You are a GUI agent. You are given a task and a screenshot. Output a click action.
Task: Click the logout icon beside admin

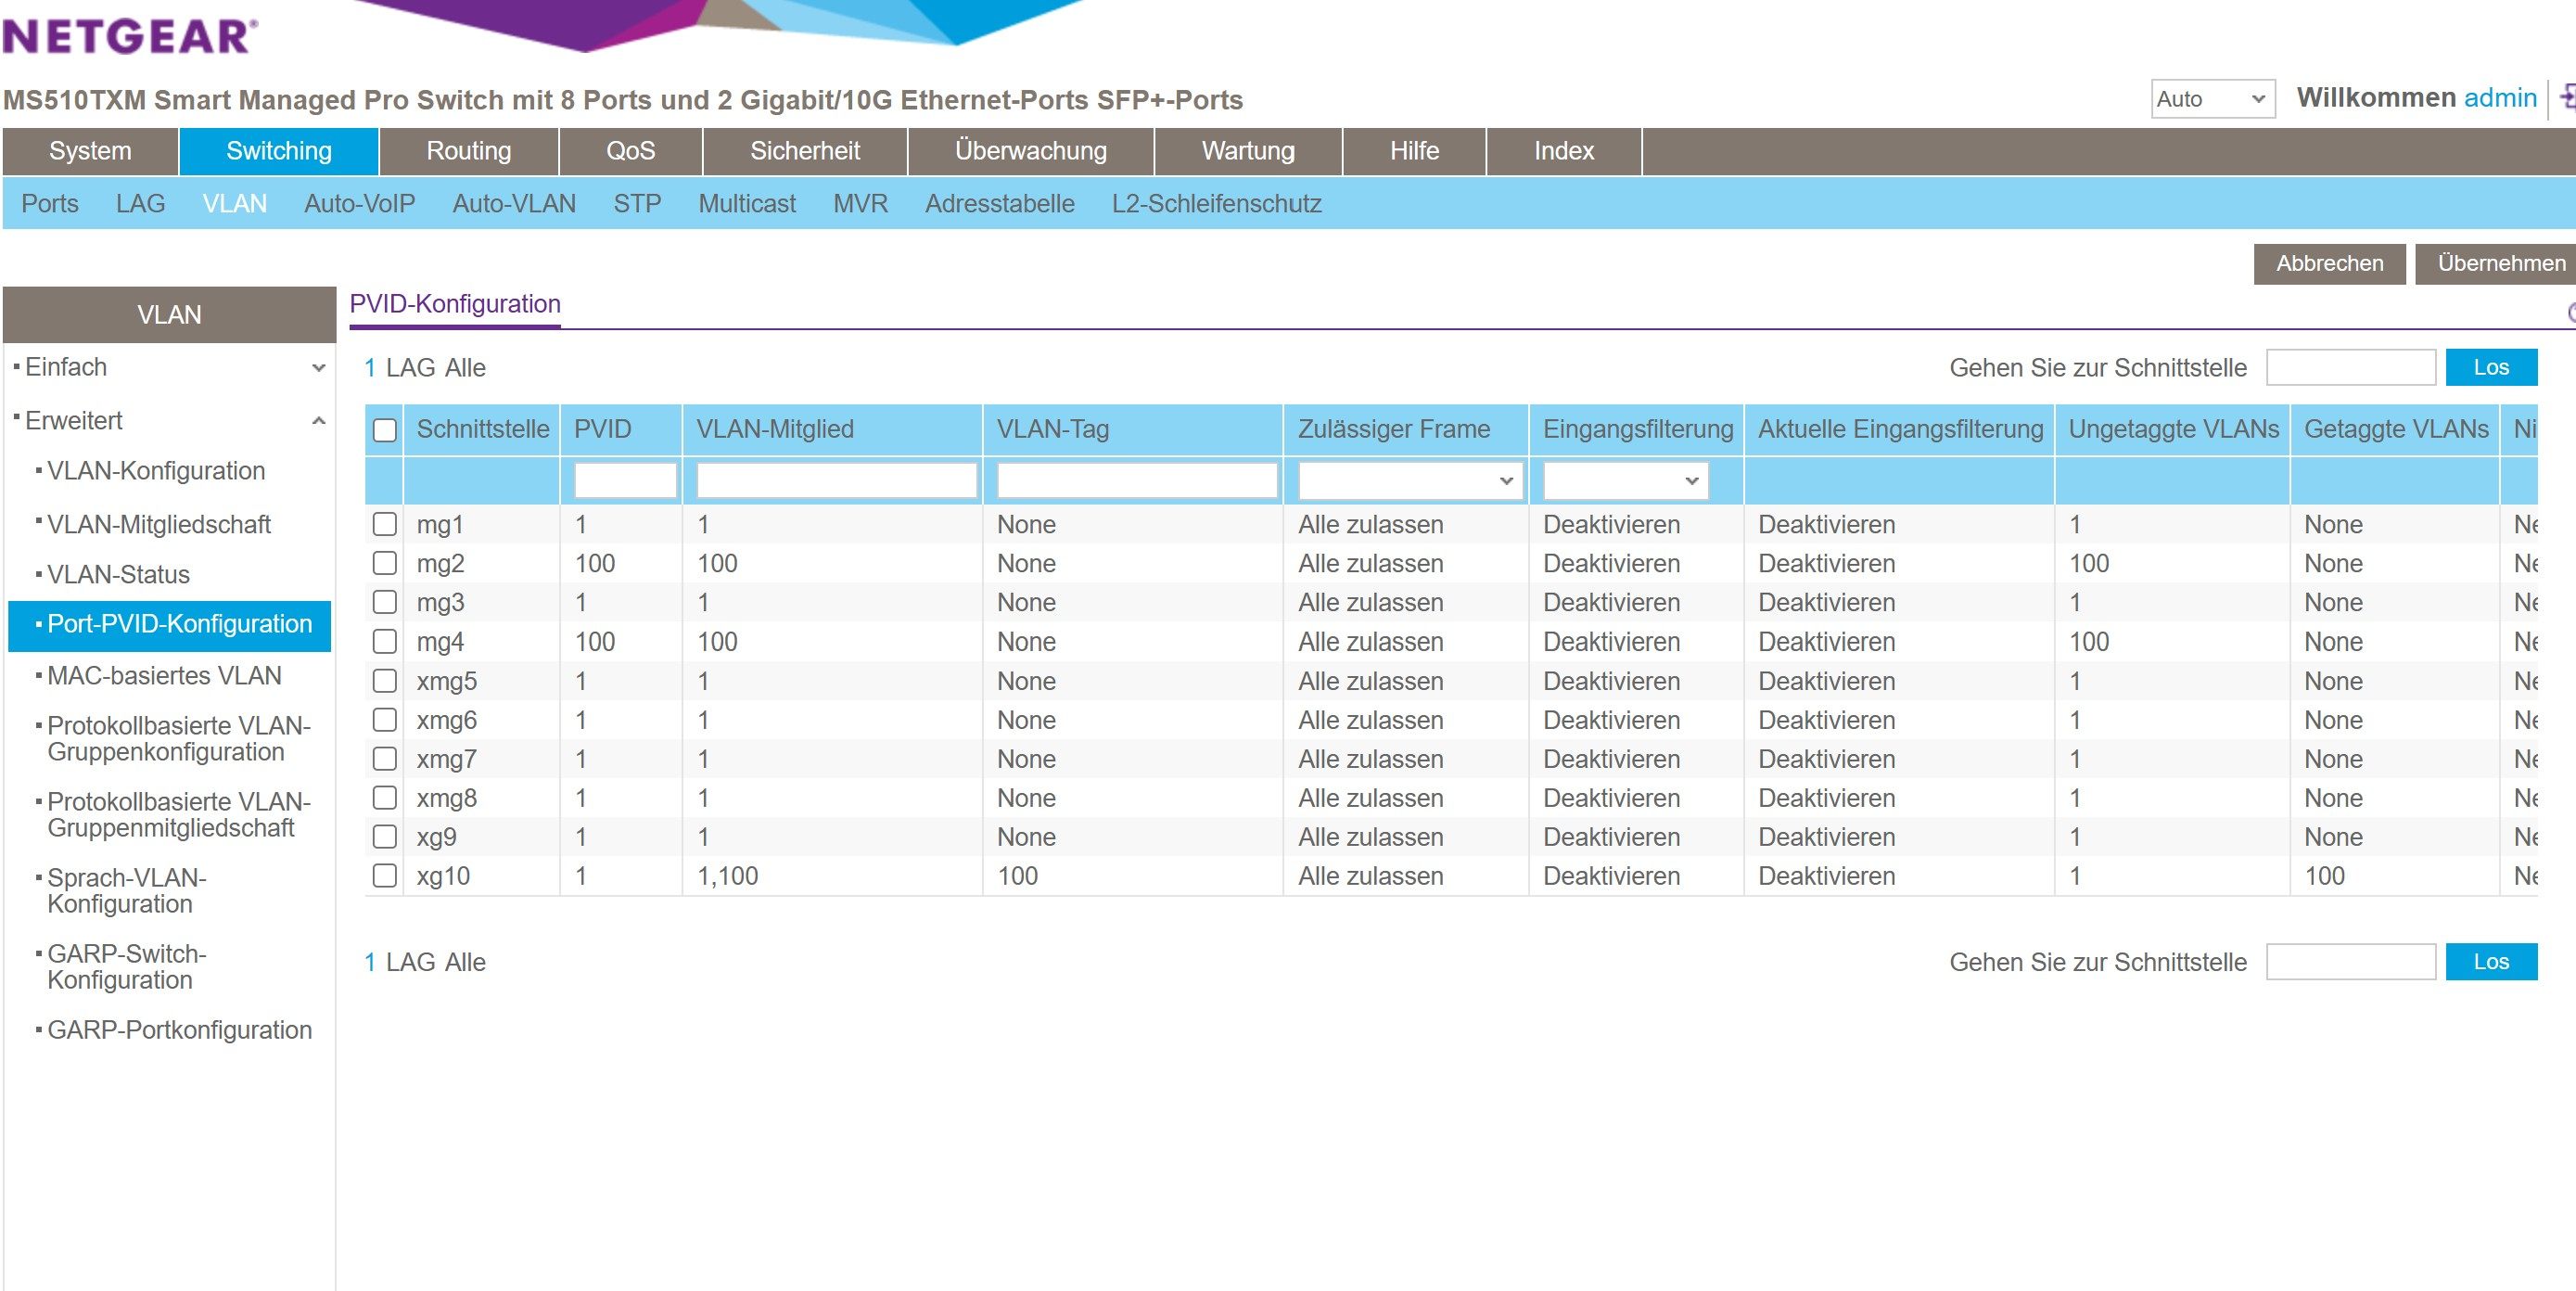(2567, 98)
